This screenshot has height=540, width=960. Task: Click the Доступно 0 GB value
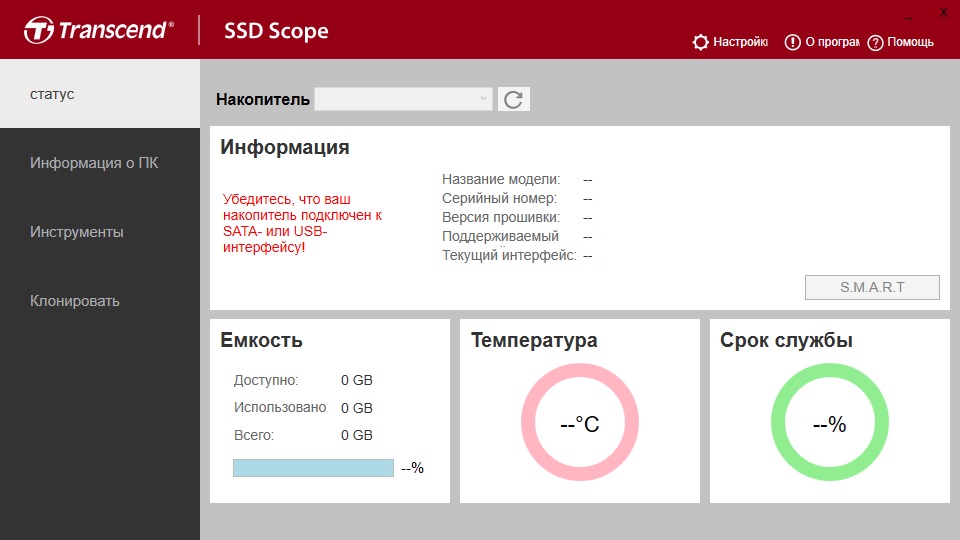click(356, 380)
